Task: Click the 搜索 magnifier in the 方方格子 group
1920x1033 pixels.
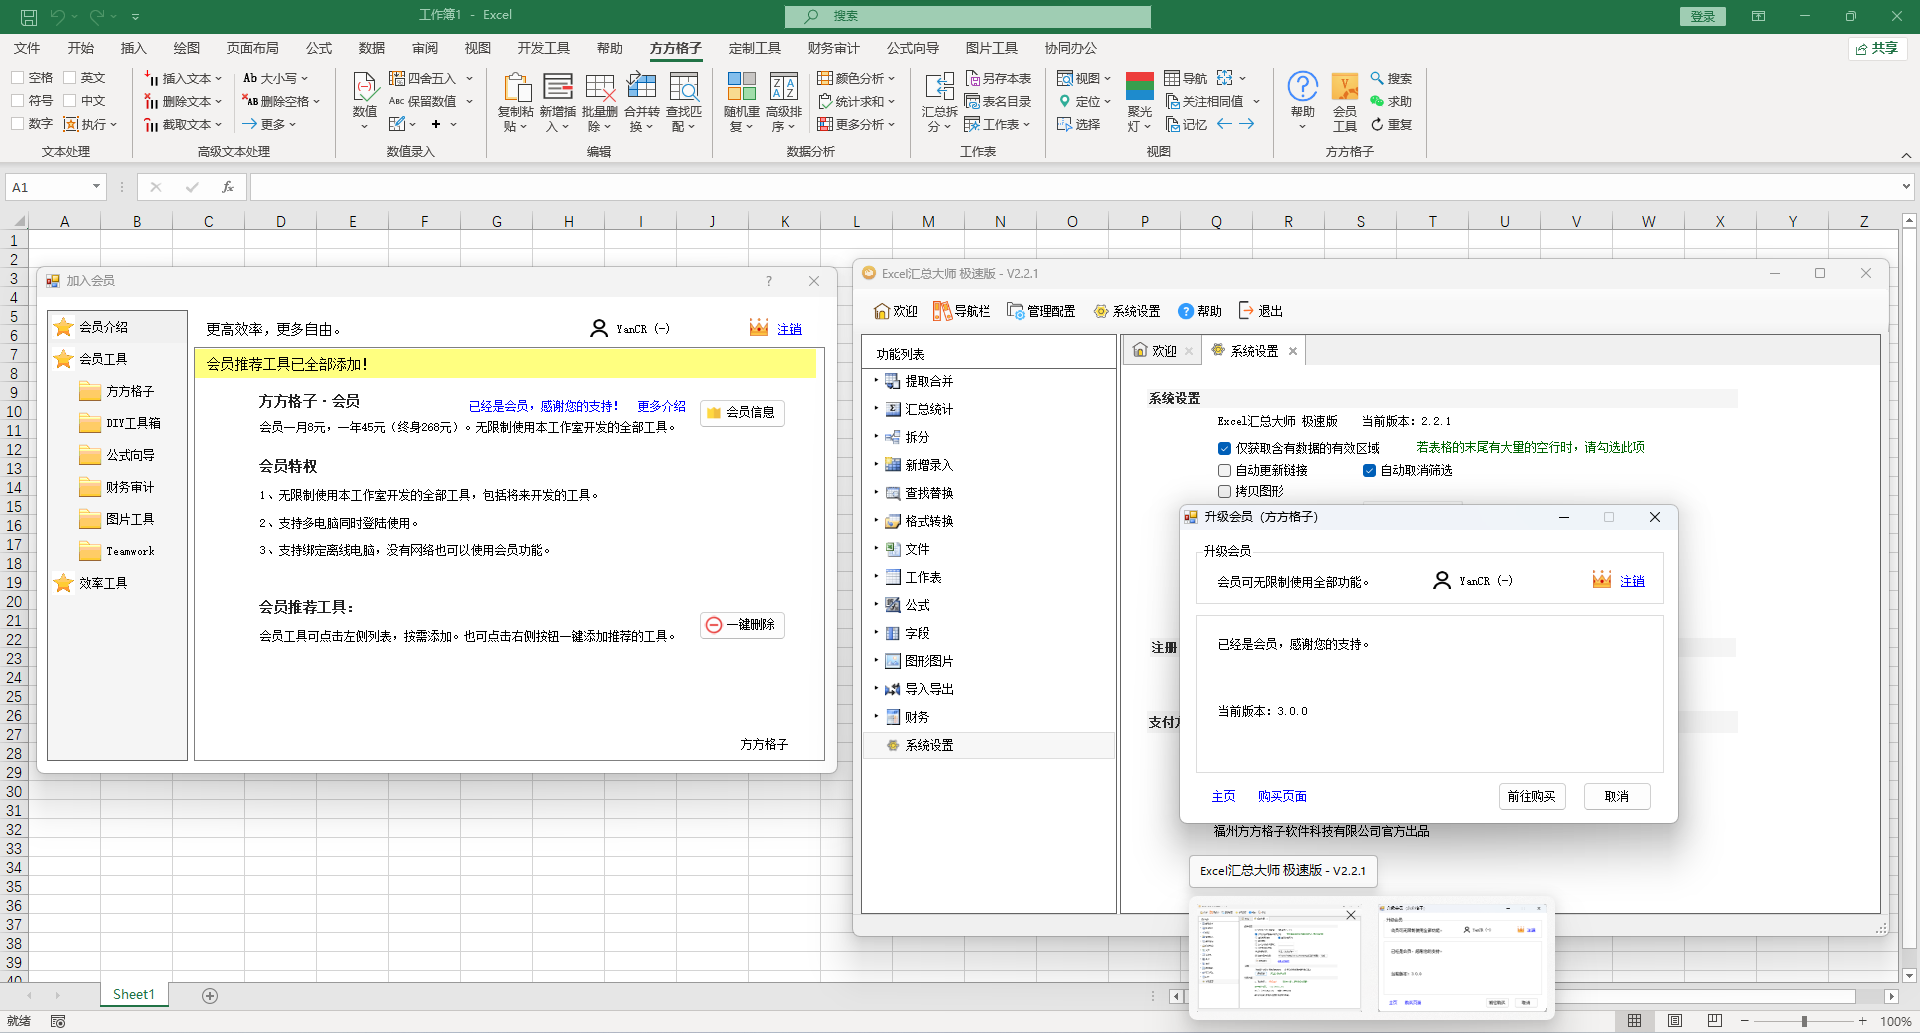Action: 1377,78
